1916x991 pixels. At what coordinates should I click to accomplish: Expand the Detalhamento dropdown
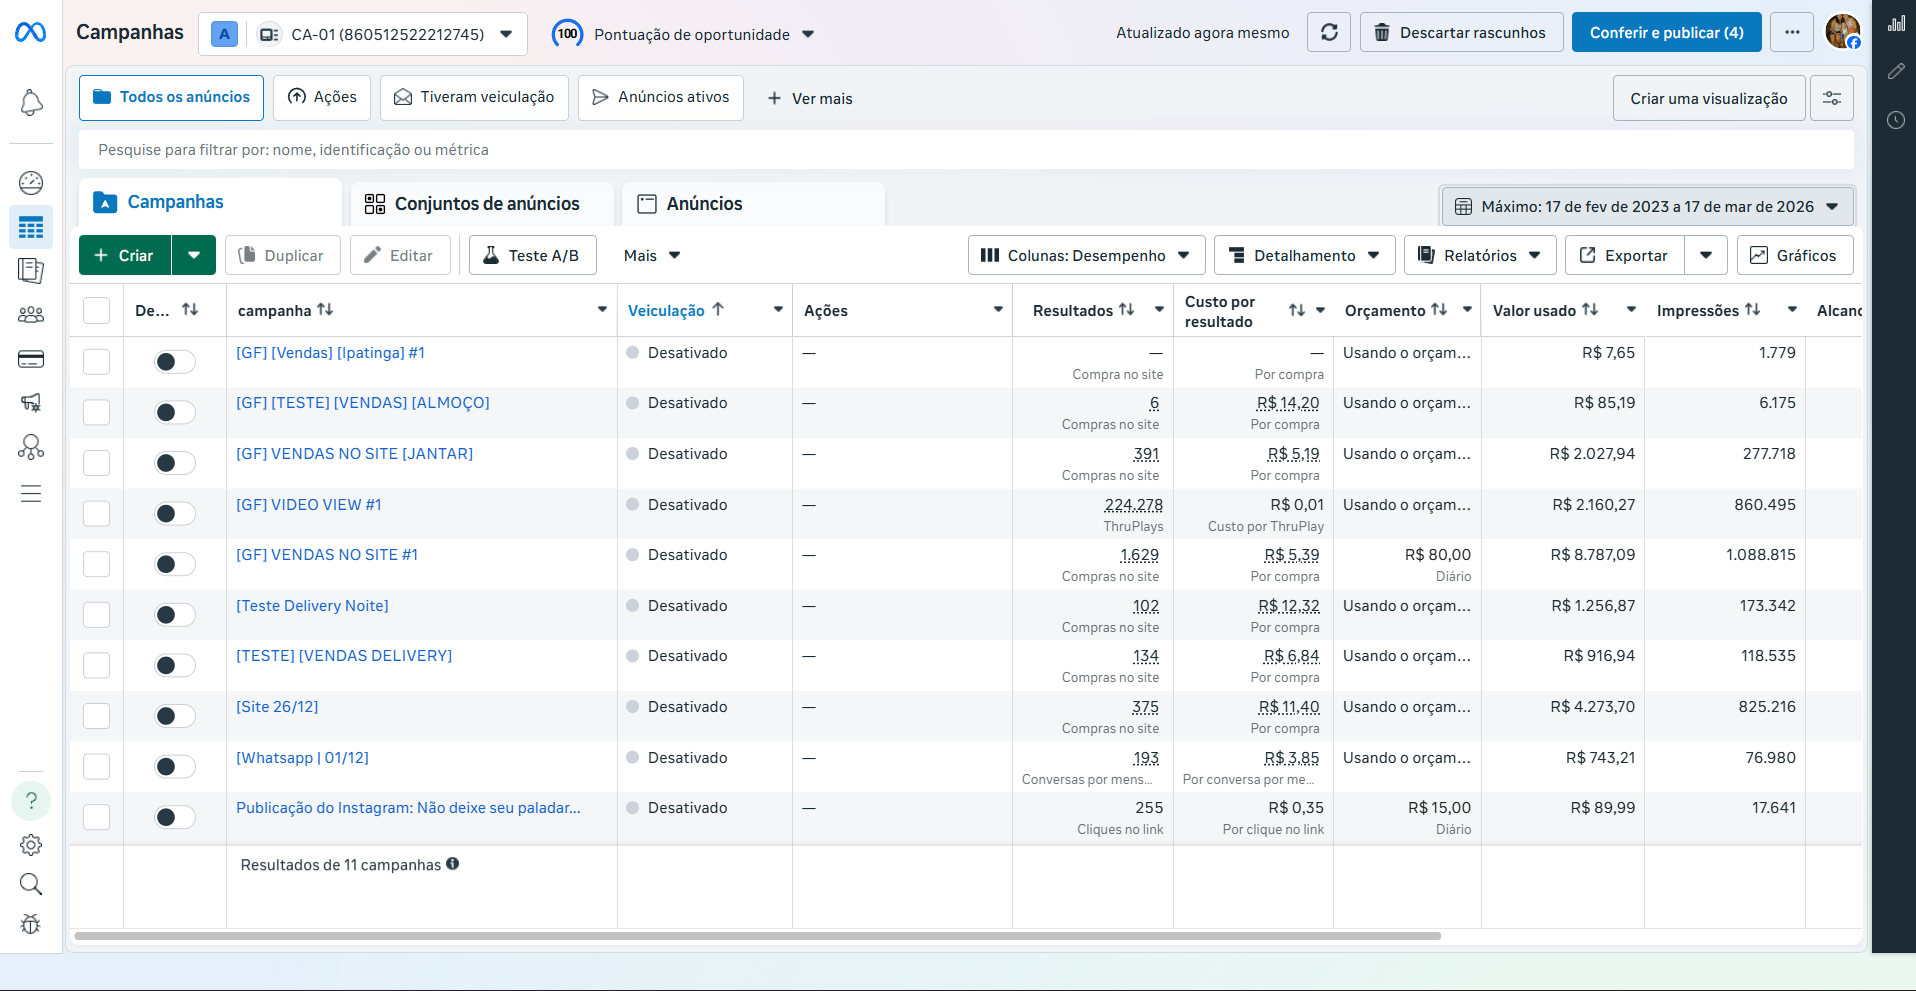click(x=1303, y=255)
